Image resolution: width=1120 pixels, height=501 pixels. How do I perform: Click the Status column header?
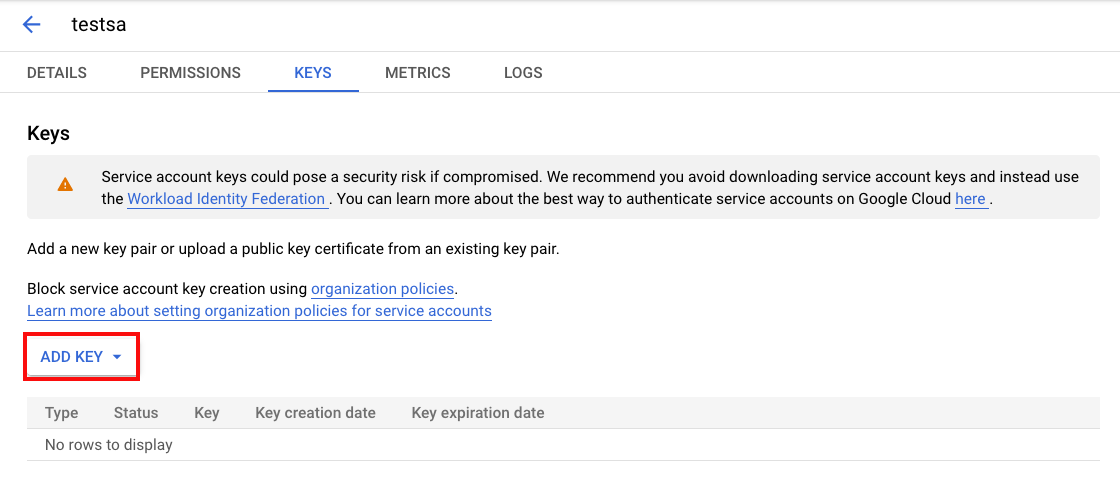point(136,413)
